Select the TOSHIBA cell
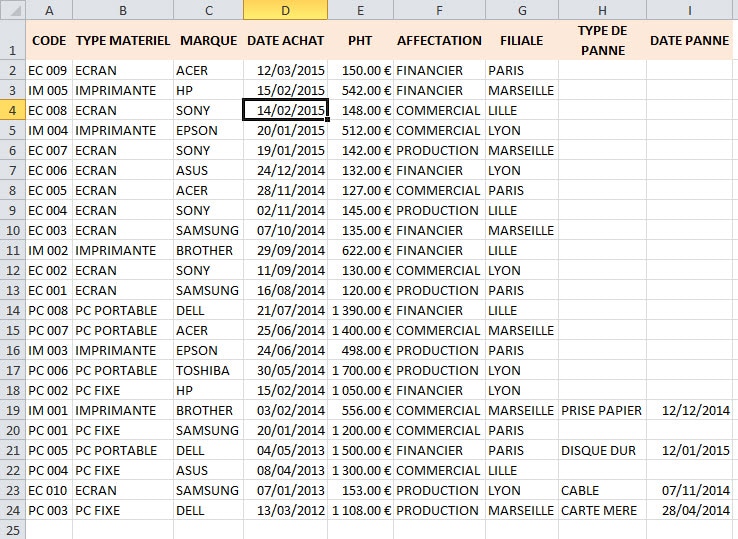 point(209,370)
